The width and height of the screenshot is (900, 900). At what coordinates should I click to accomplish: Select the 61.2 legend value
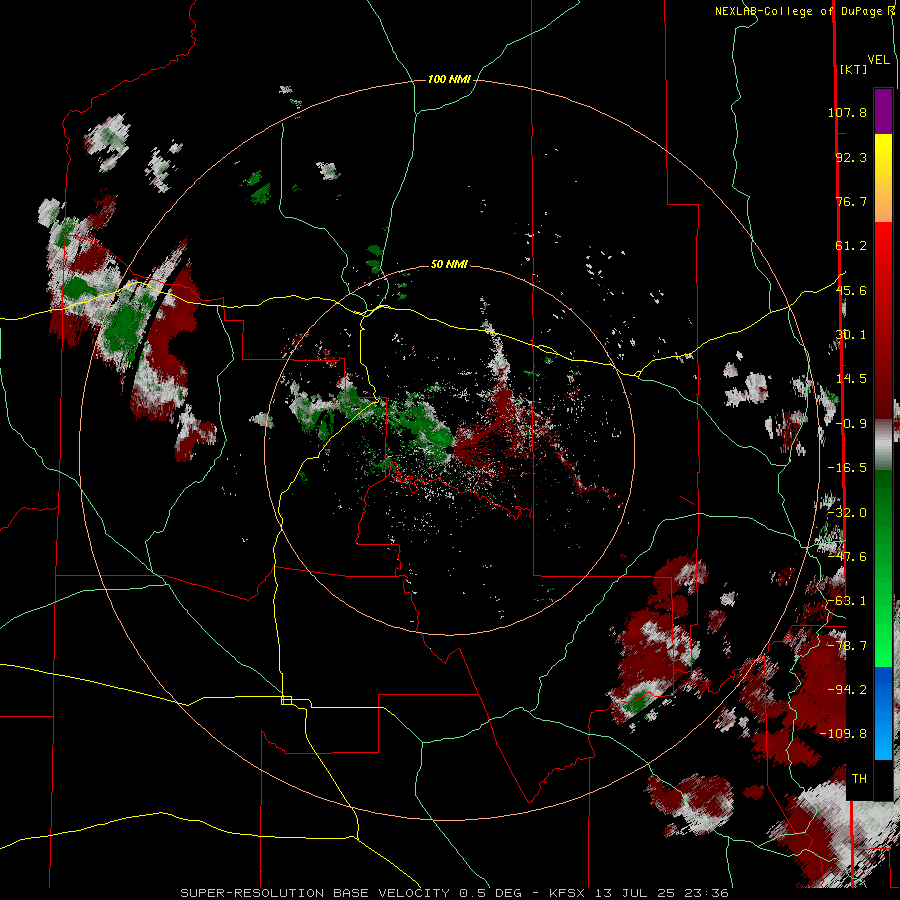[851, 246]
